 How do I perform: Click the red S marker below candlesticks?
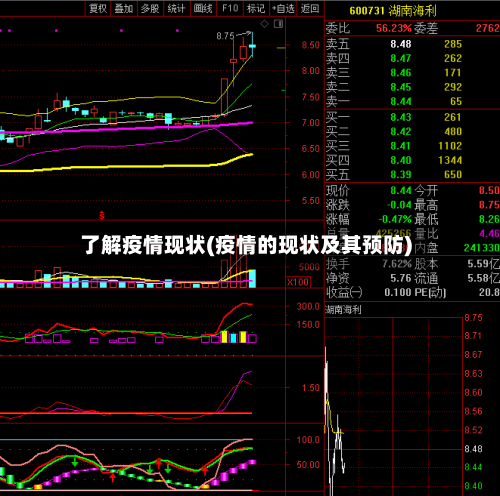(x=102, y=216)
